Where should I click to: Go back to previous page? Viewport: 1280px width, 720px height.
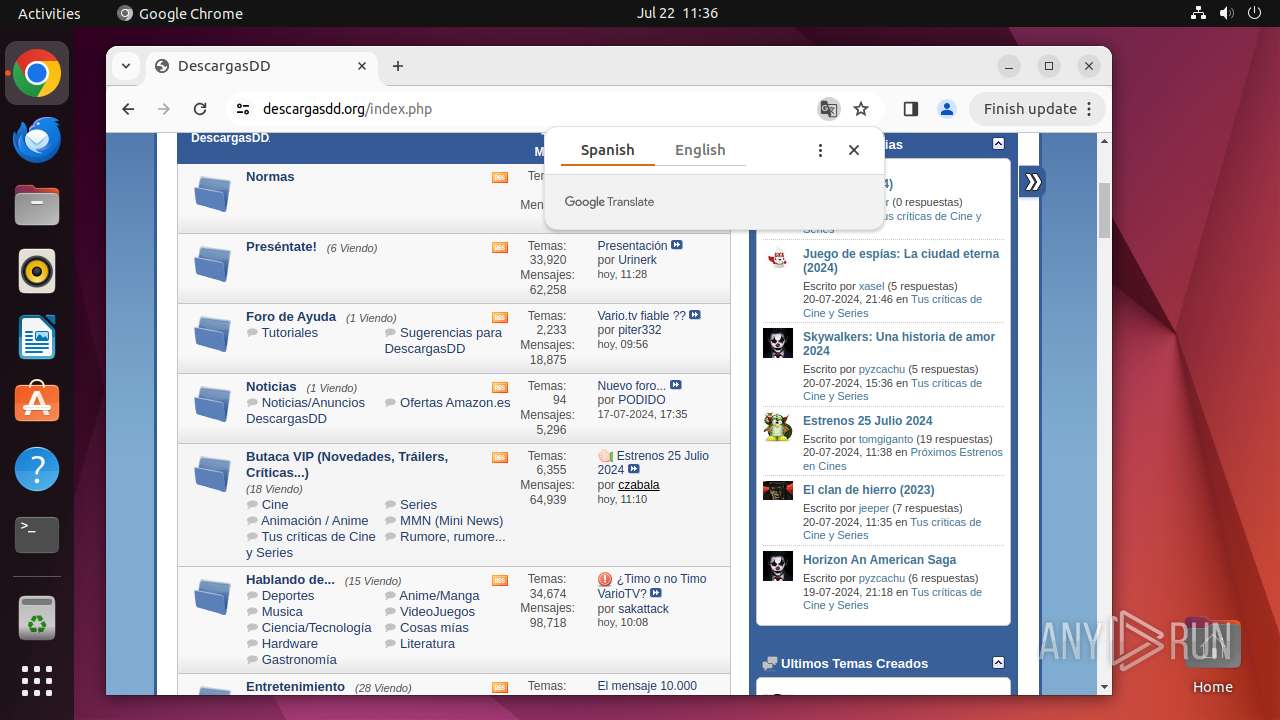pos(128,109)
